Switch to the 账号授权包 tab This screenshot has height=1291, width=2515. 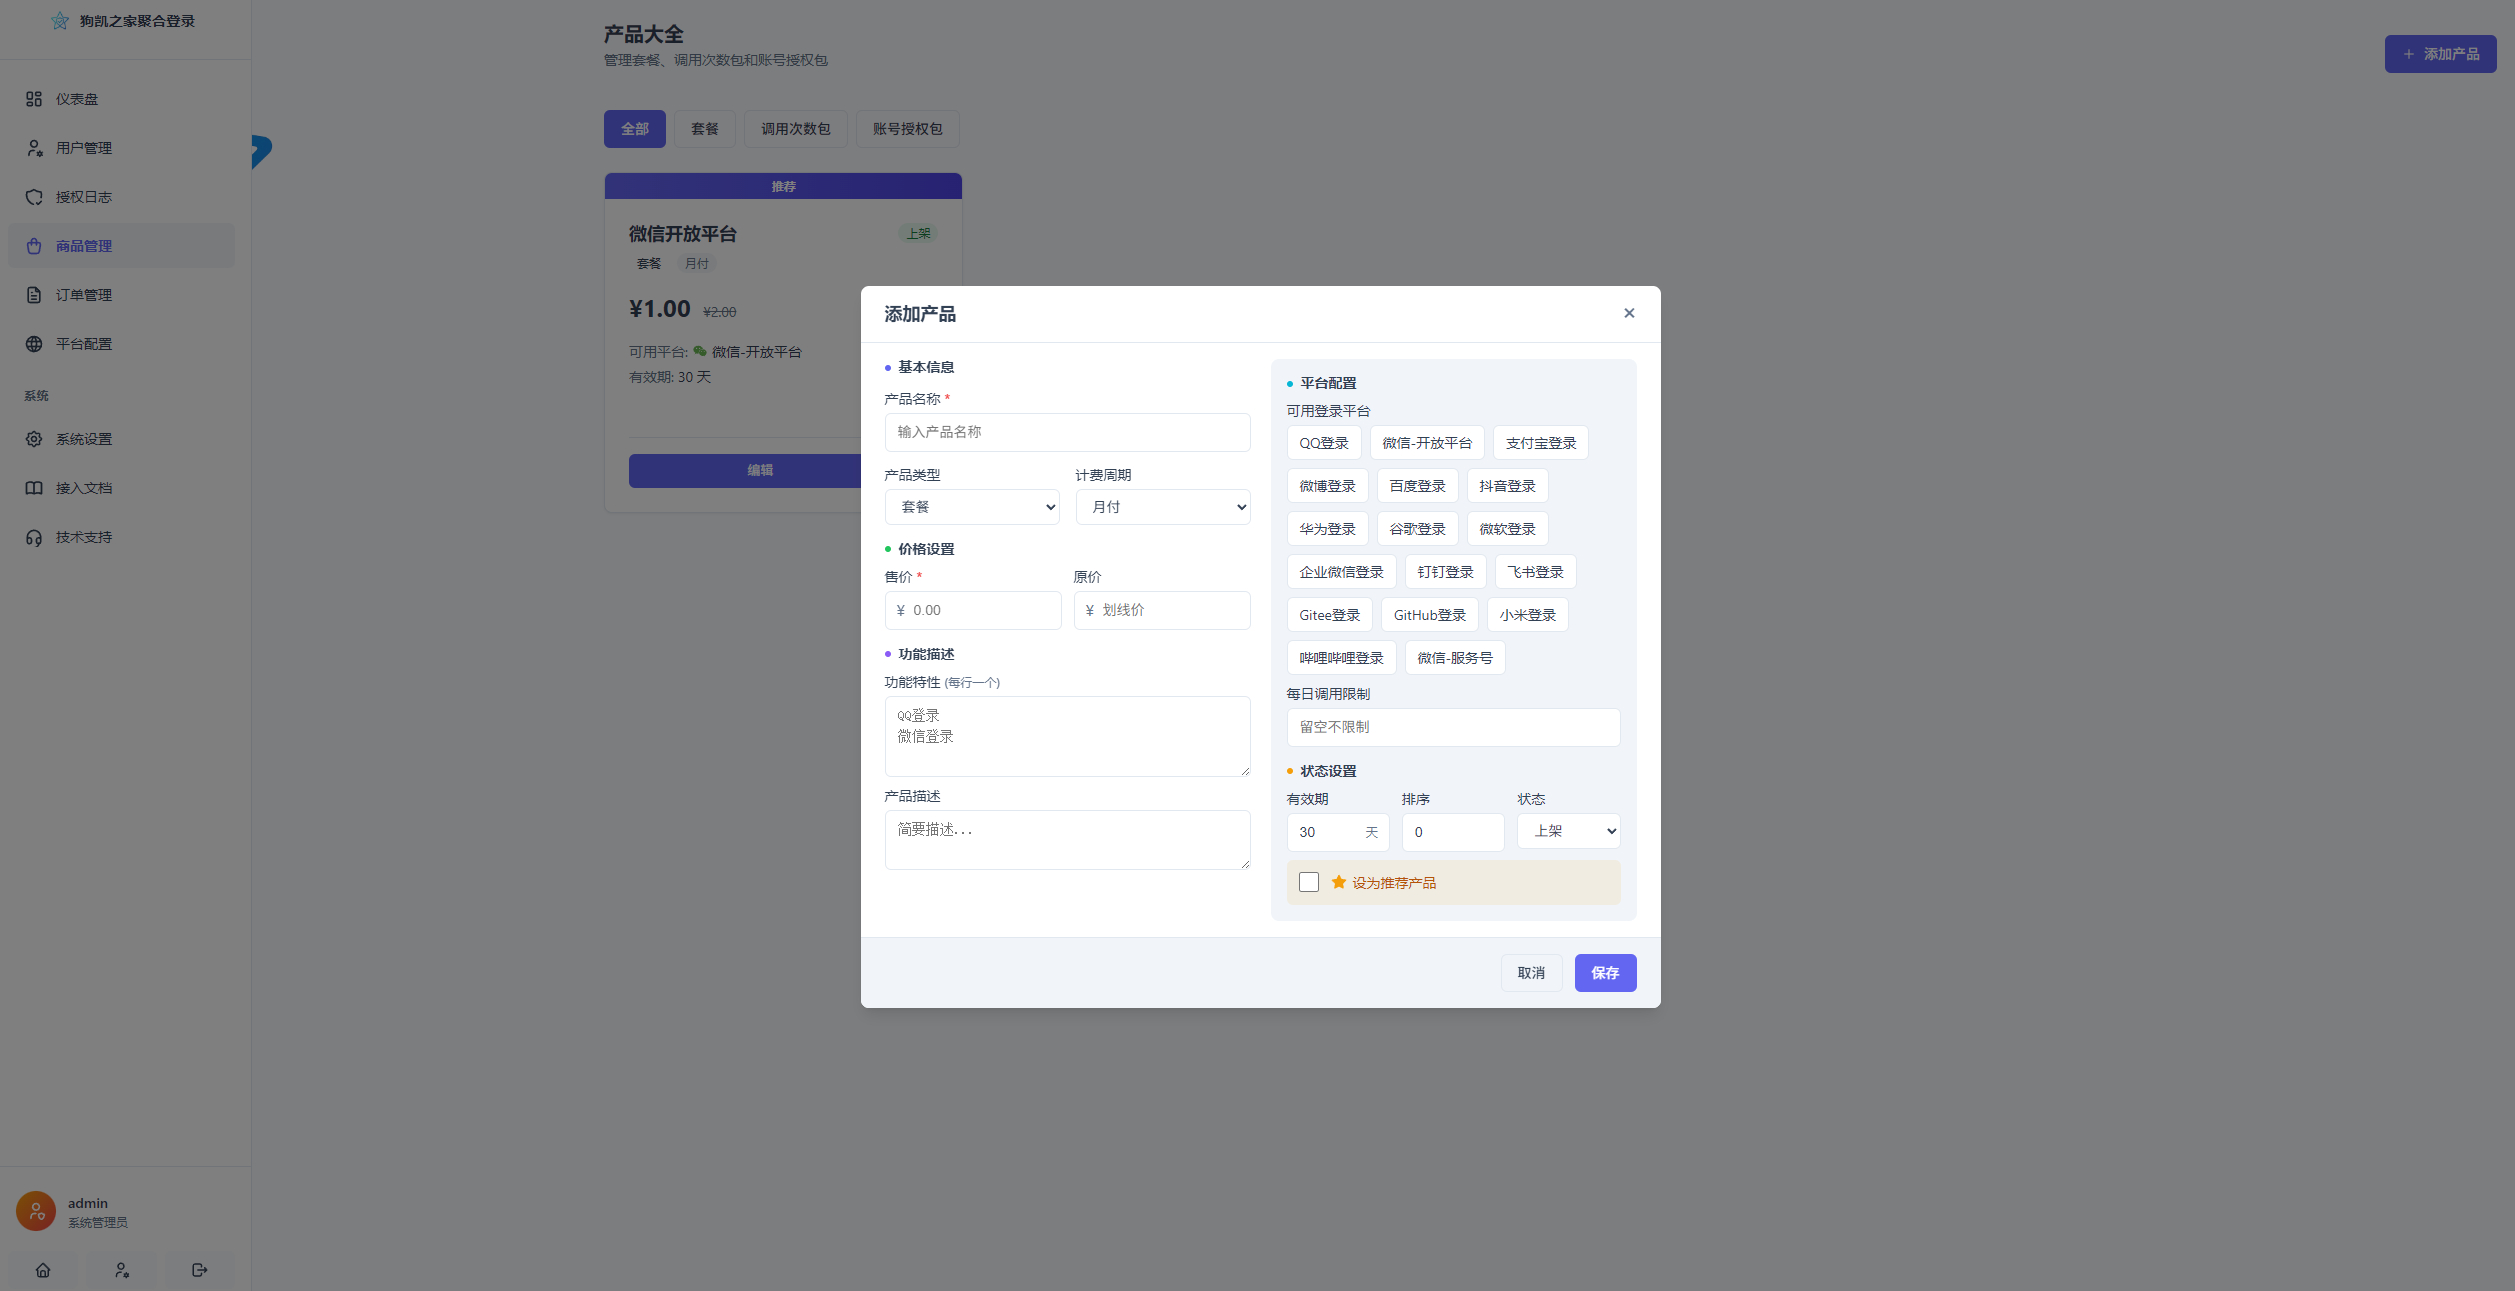(x=908, y=129)
